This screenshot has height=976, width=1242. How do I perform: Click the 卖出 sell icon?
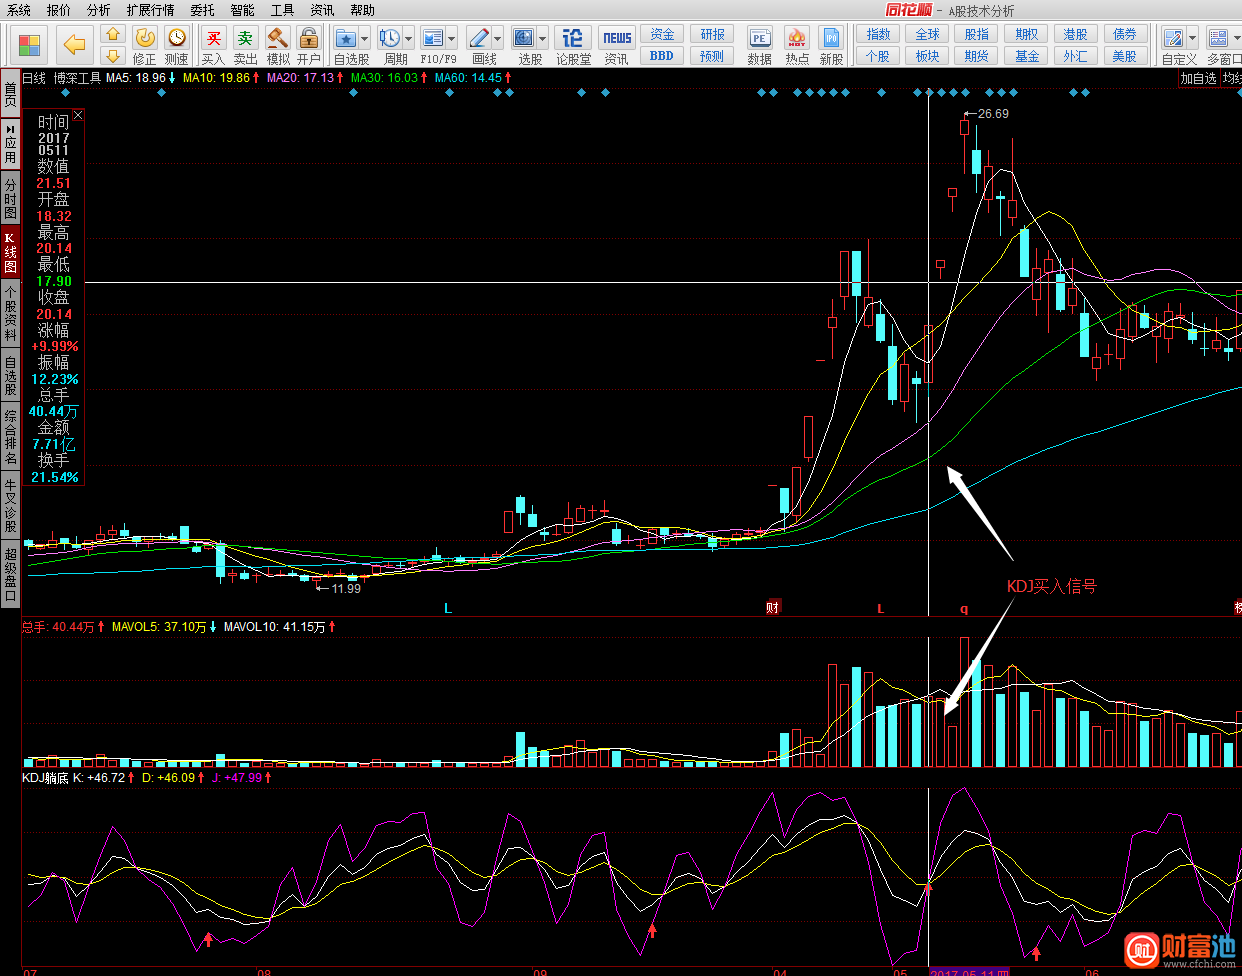point(245,45)
